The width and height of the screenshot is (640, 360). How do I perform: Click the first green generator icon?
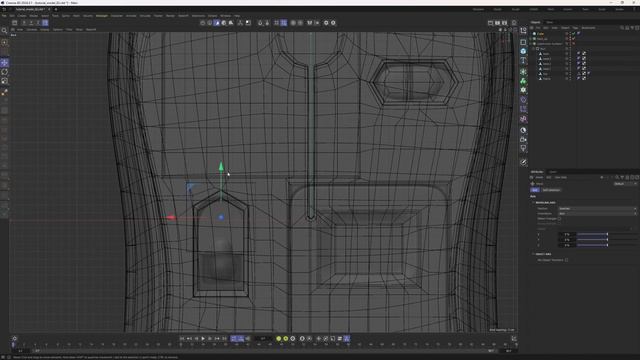[x=523, y=72]
